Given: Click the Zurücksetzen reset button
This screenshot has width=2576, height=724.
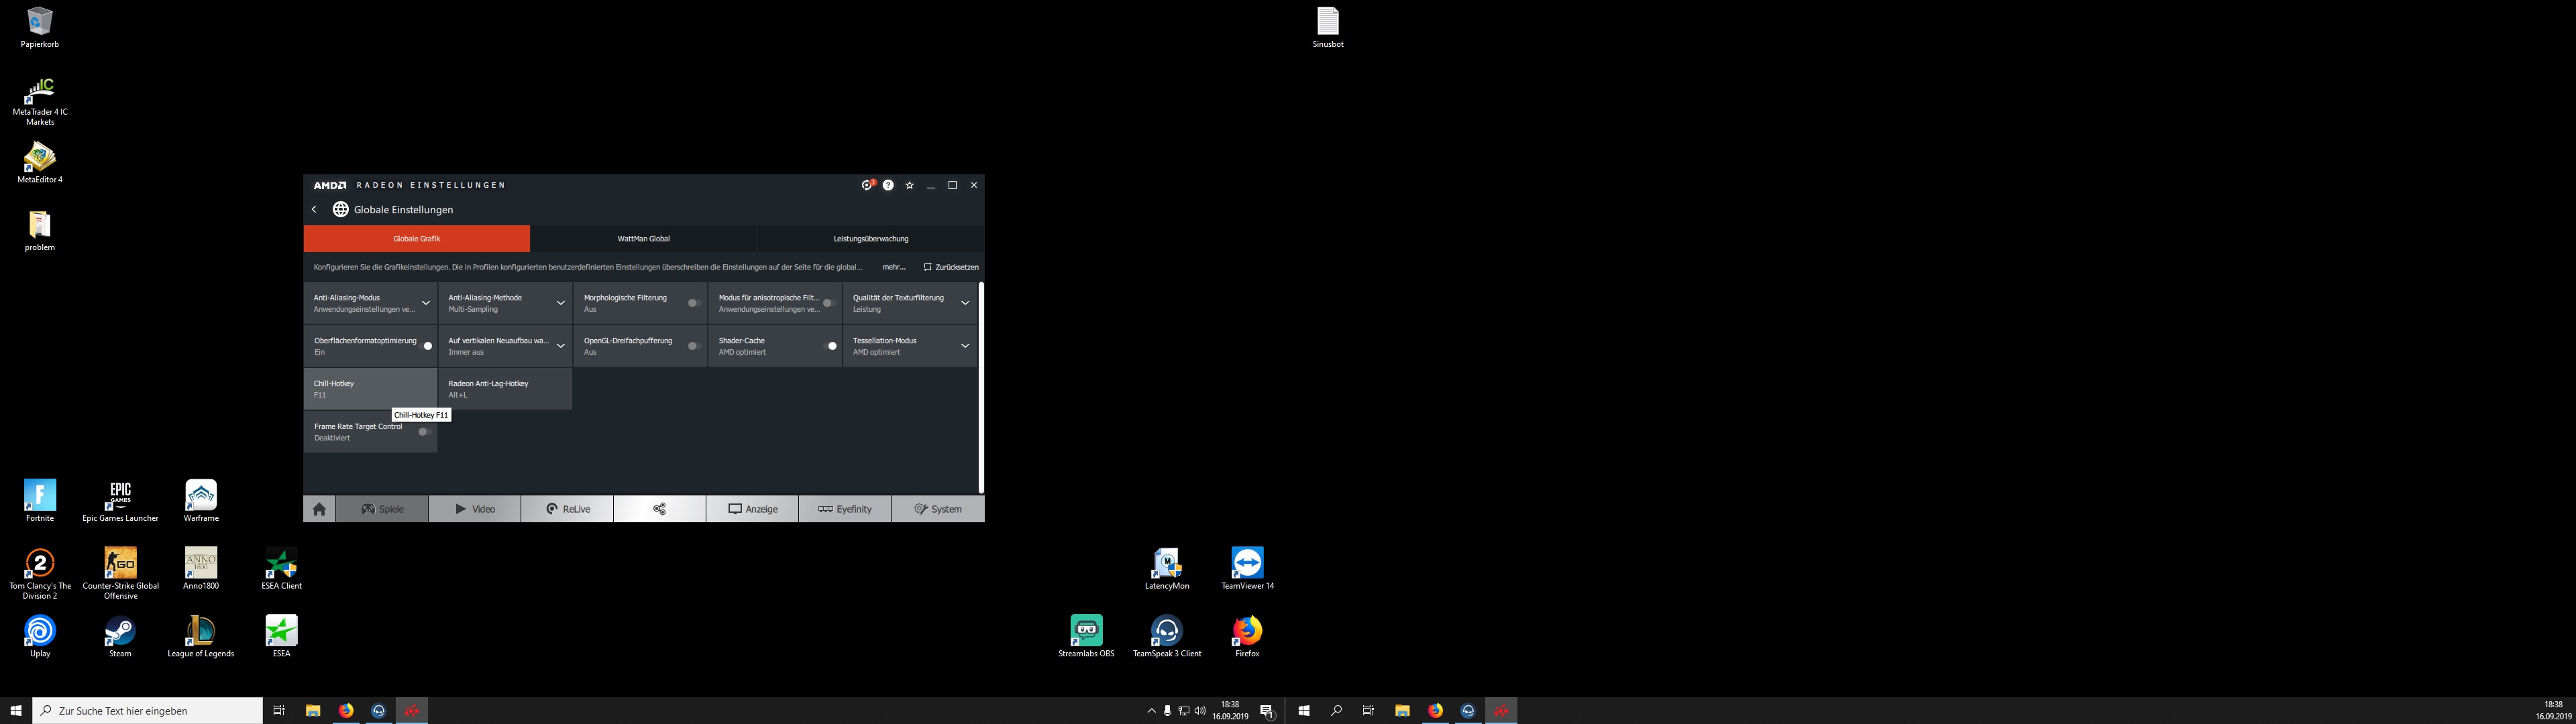Looking at the screenshot, I should click(x=951, y=267).
